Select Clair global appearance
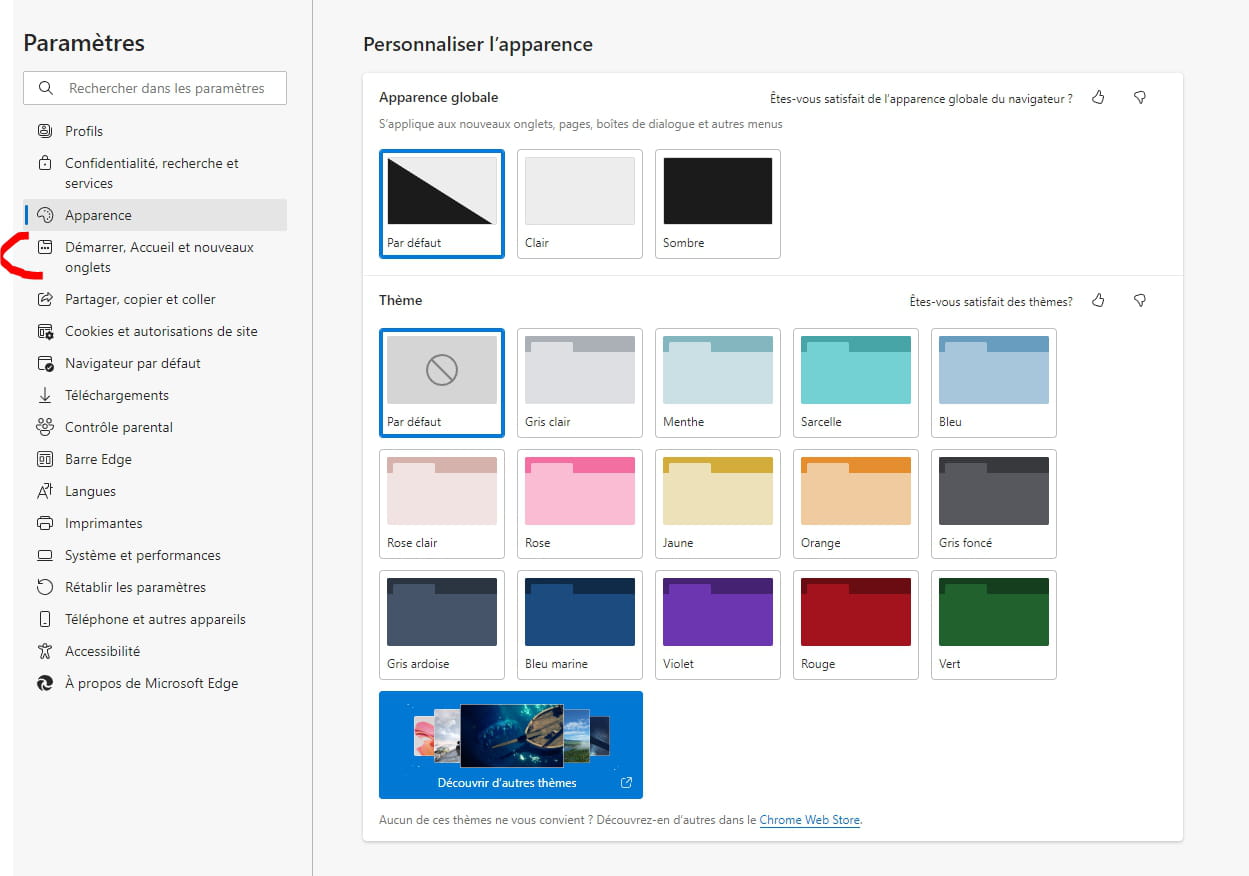This screenshot has width=1249, height=876. (x=580, y=204)
